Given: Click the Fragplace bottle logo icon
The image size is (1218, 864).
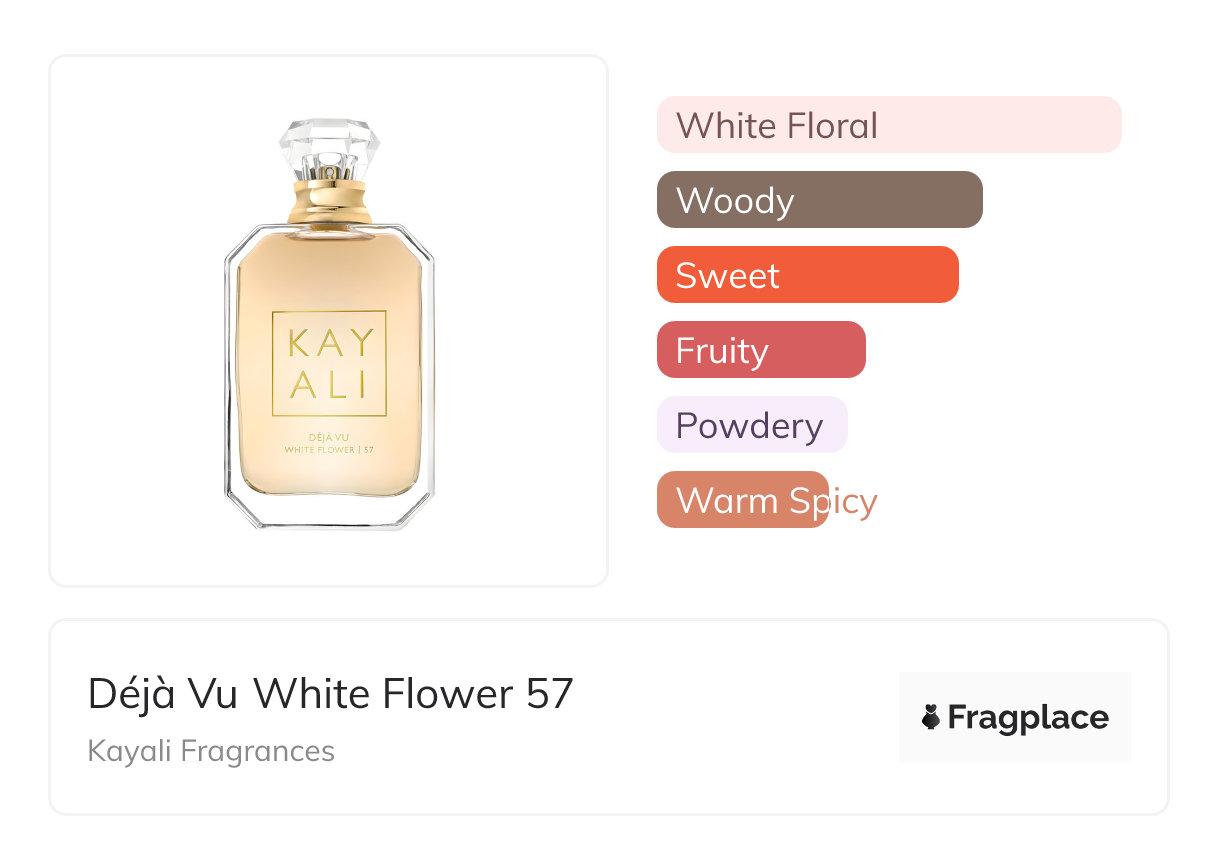Looking at the screenshot, I should tap(931, 717).
